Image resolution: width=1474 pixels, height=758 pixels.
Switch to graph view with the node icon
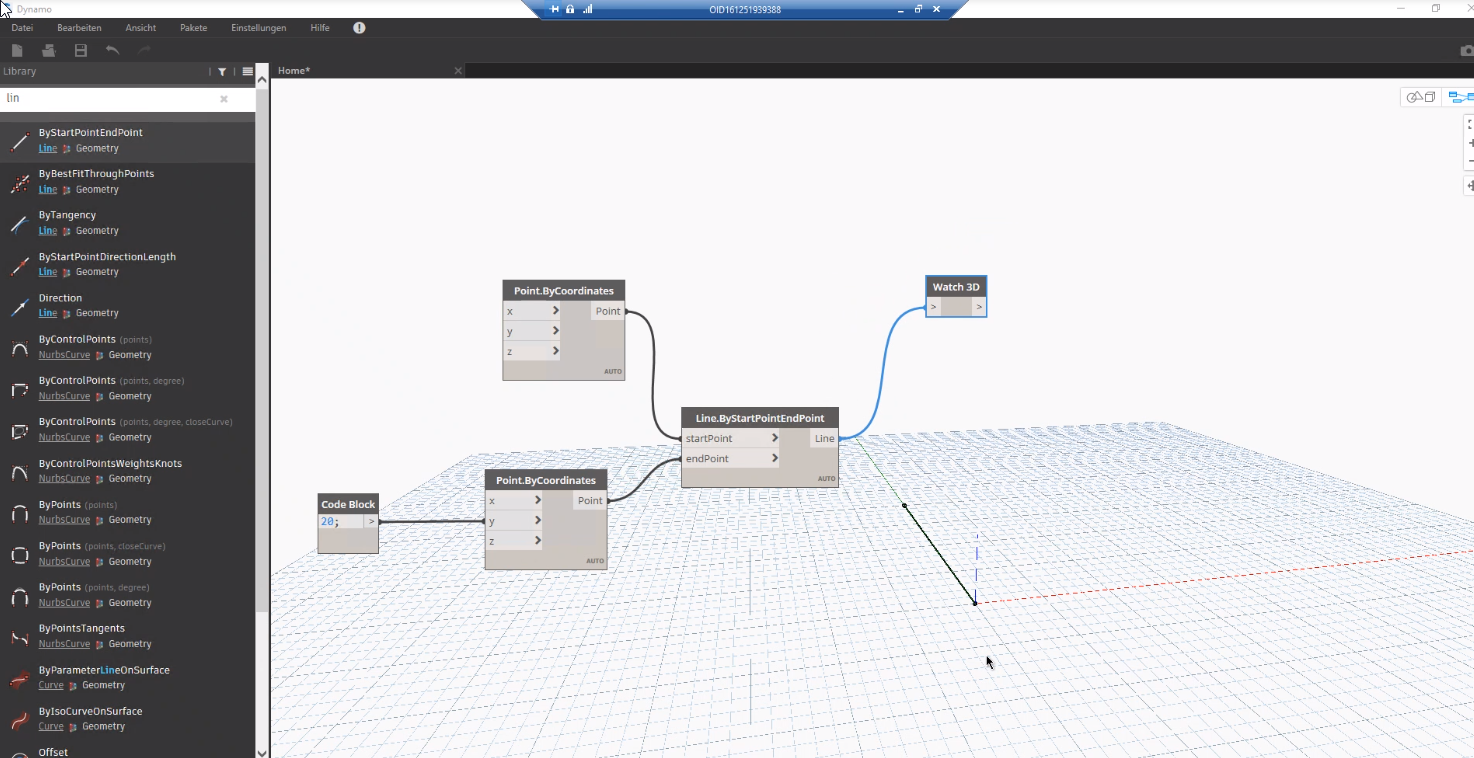click(x=1460, y=97)
